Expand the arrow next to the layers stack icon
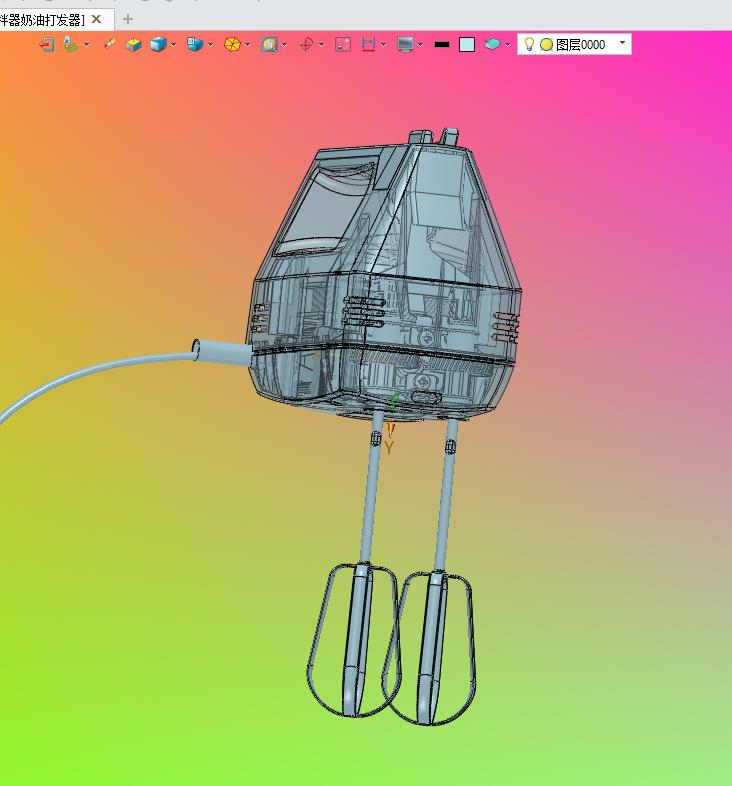The height and width of the screenshot is (786, 732). pyautogui.click(x=507, y=44)
